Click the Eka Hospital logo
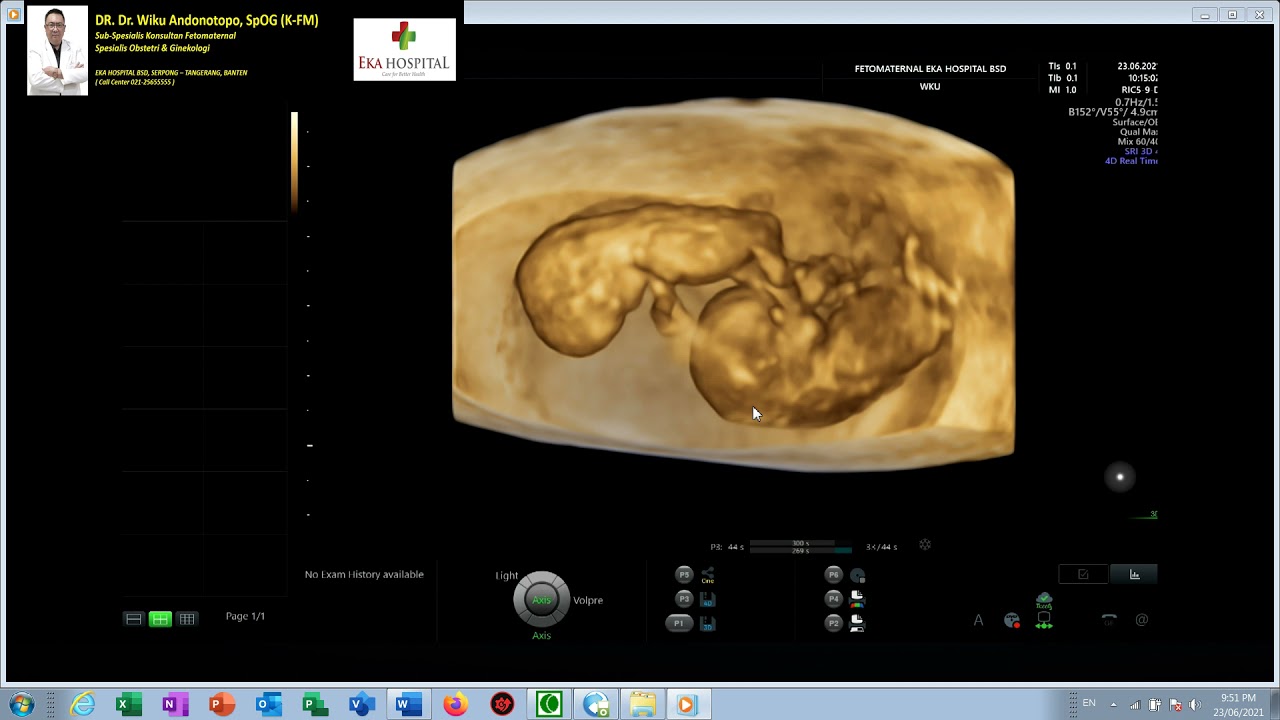The width and height of the screenshot is (1280, 720). click(x=405, y=49)
